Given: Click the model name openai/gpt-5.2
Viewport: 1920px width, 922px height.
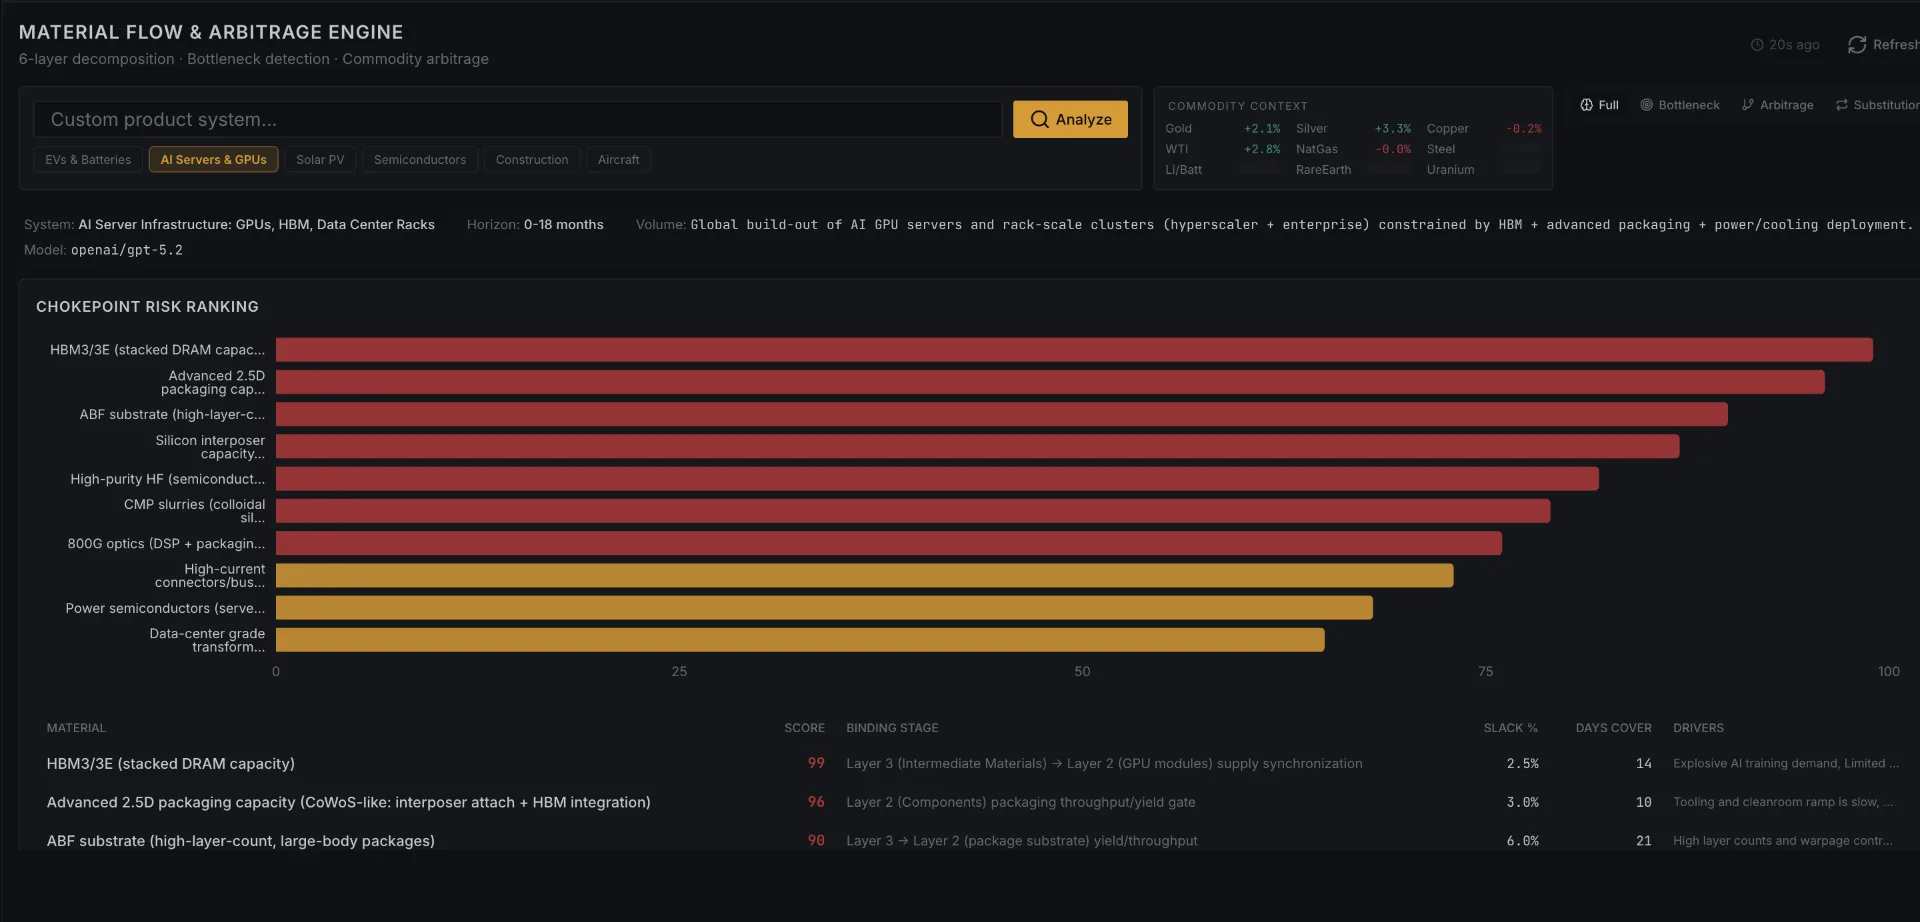Looking at the screenshot, I should [x=127, y=250].
